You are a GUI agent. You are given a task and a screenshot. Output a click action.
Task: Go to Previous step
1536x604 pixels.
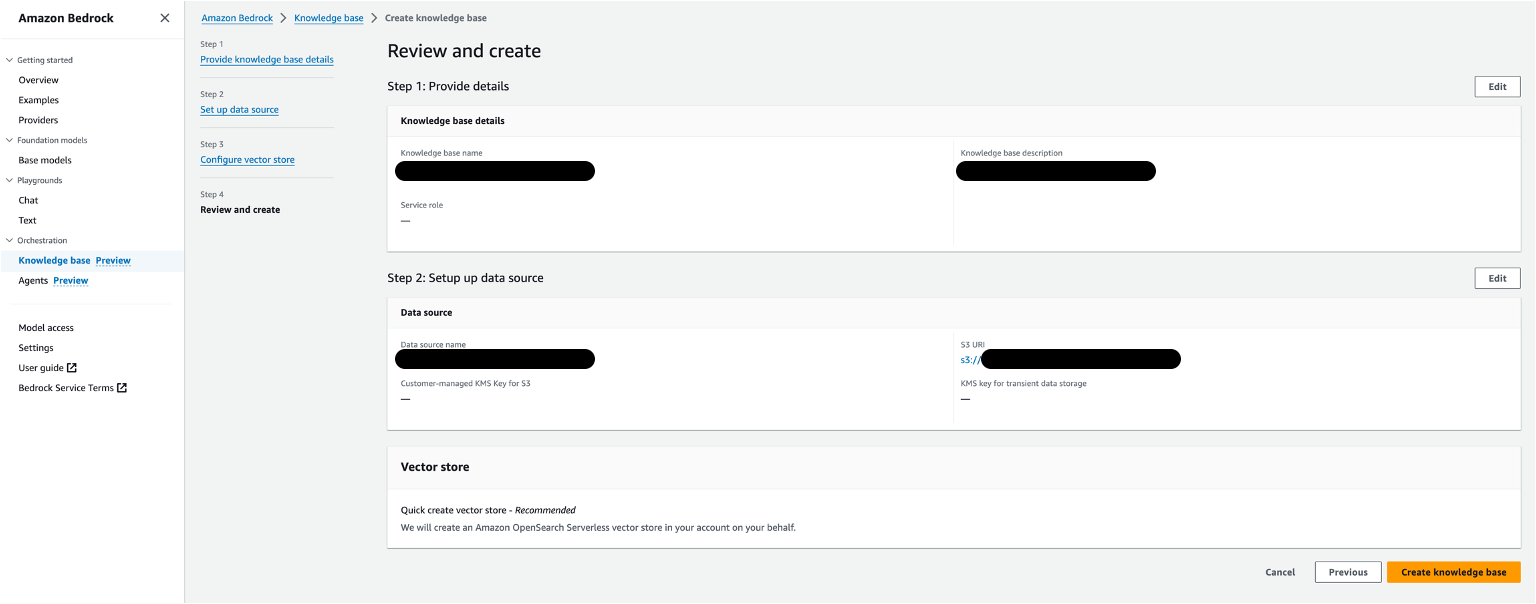point(1348,572)
